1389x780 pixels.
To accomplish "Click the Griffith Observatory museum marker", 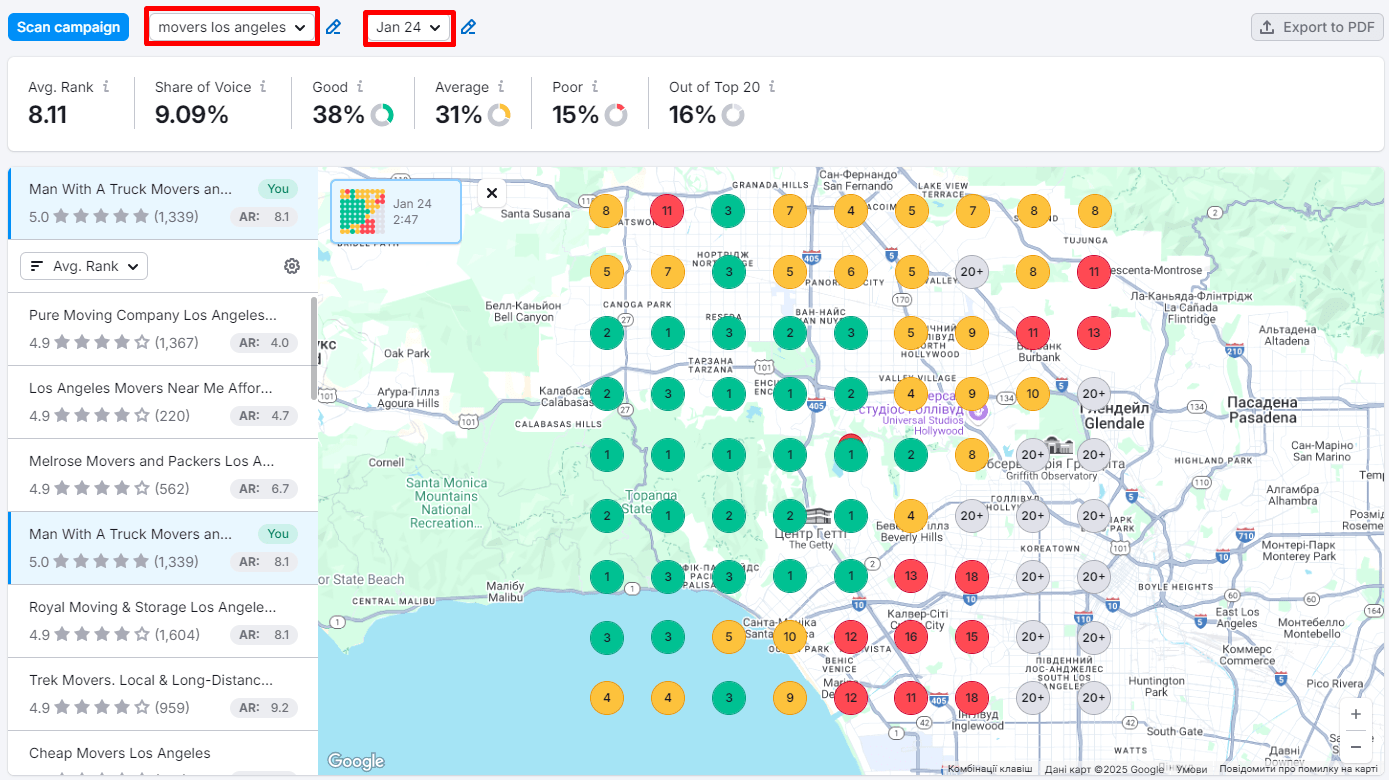I will [1059, 445].
